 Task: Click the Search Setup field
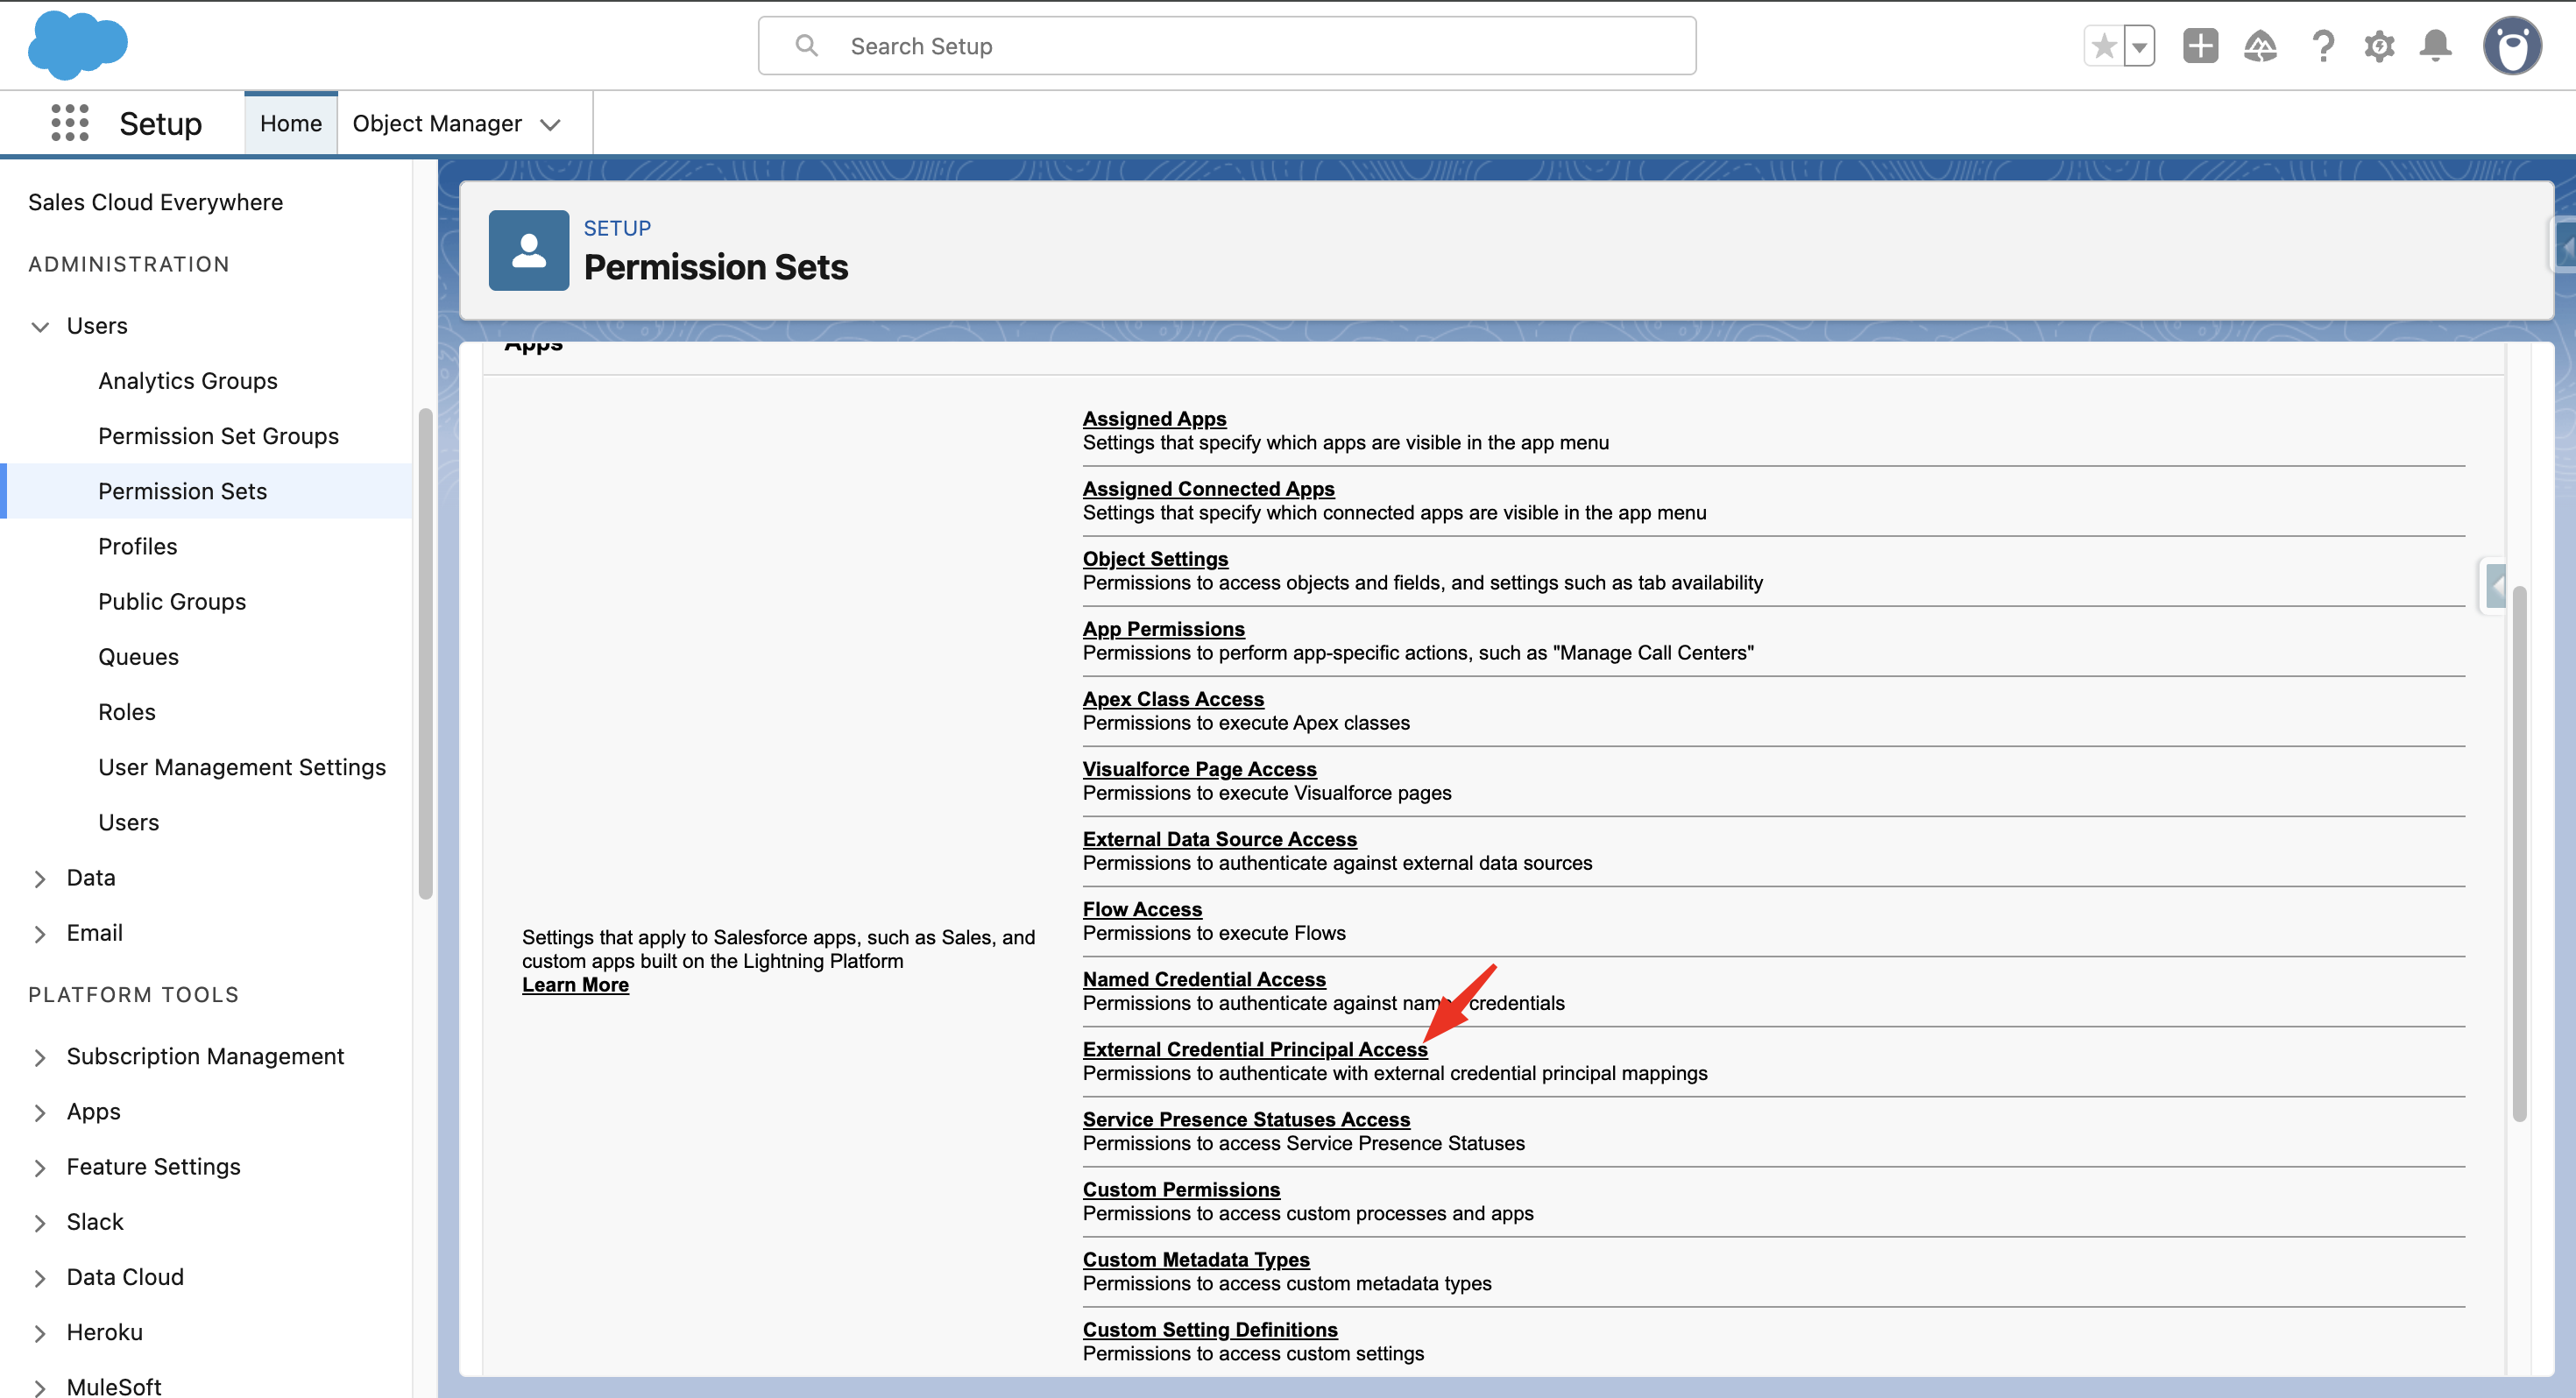[x=1226, y=46]
